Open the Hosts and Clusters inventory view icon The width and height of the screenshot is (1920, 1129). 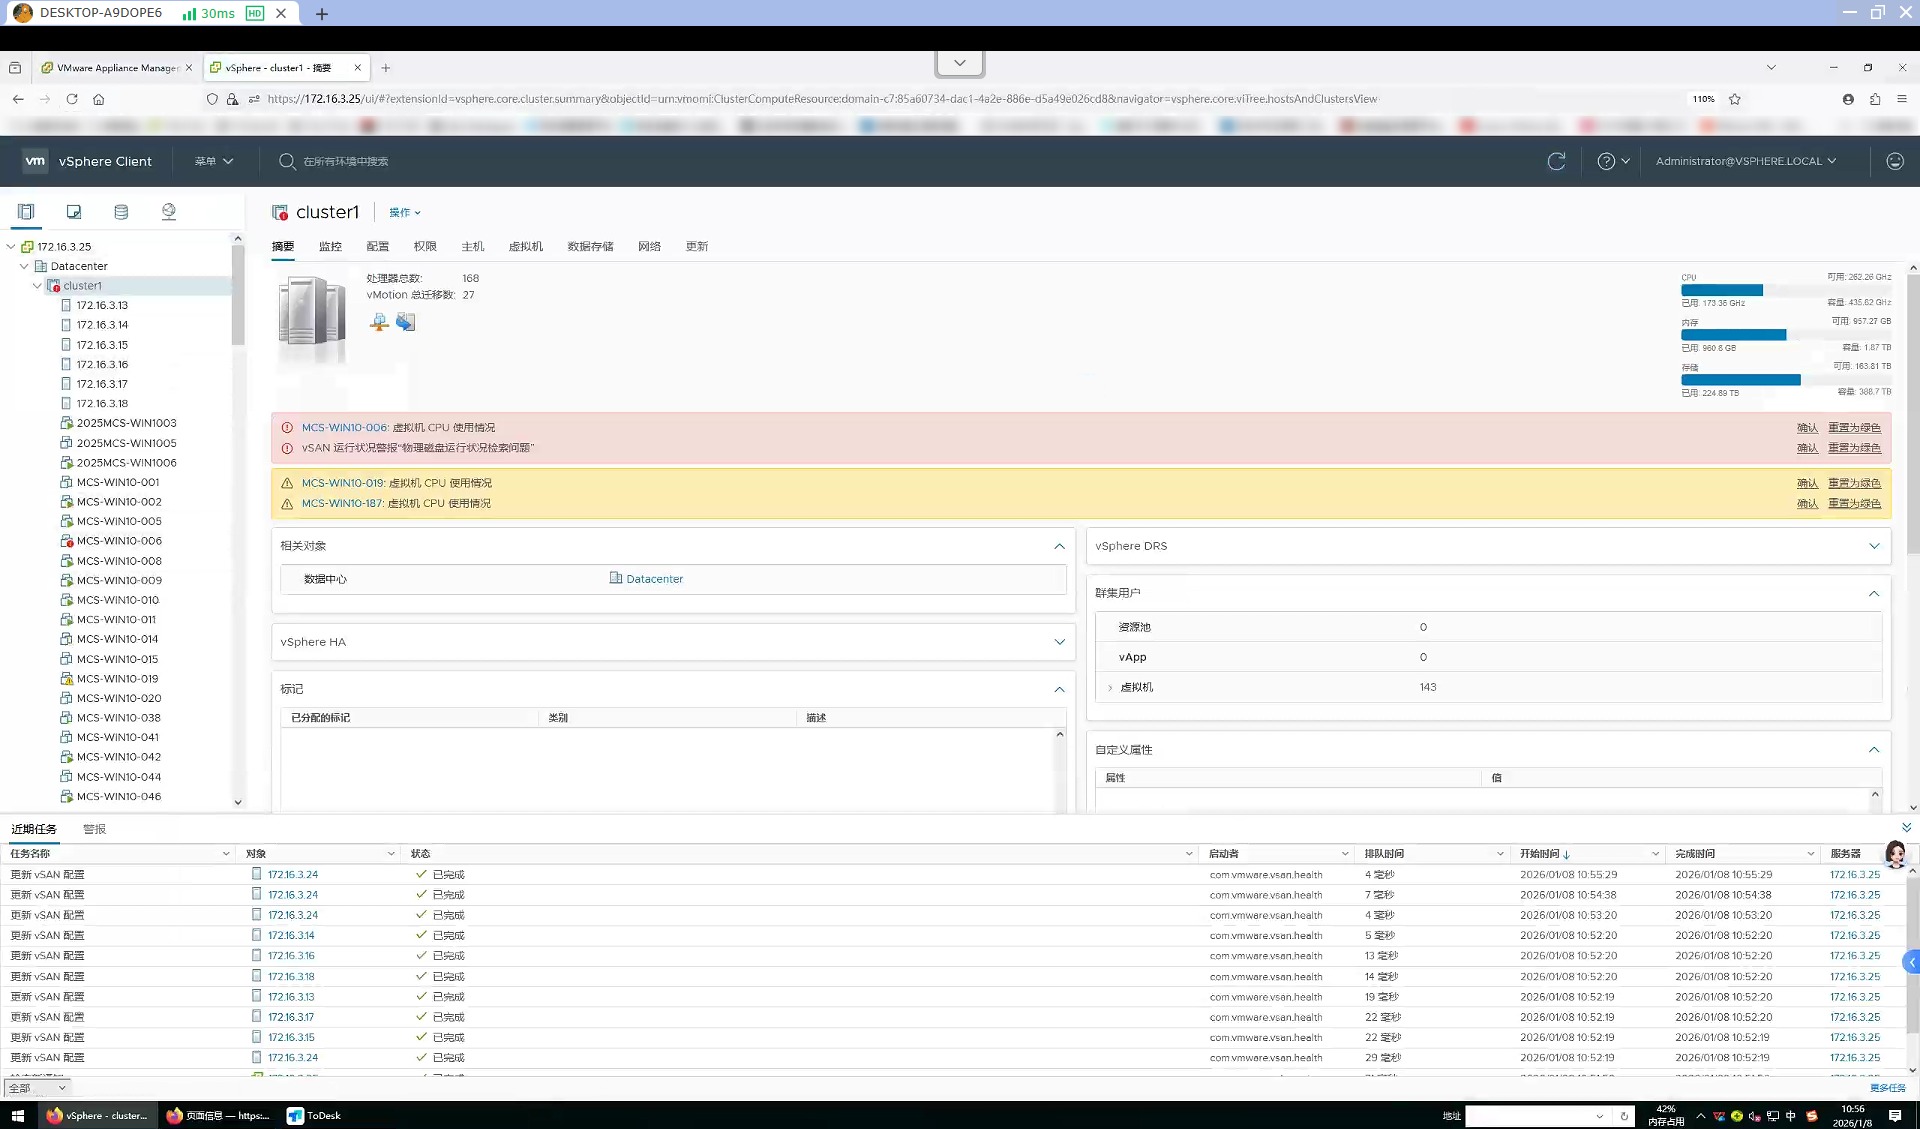click(x=26, y=212)
